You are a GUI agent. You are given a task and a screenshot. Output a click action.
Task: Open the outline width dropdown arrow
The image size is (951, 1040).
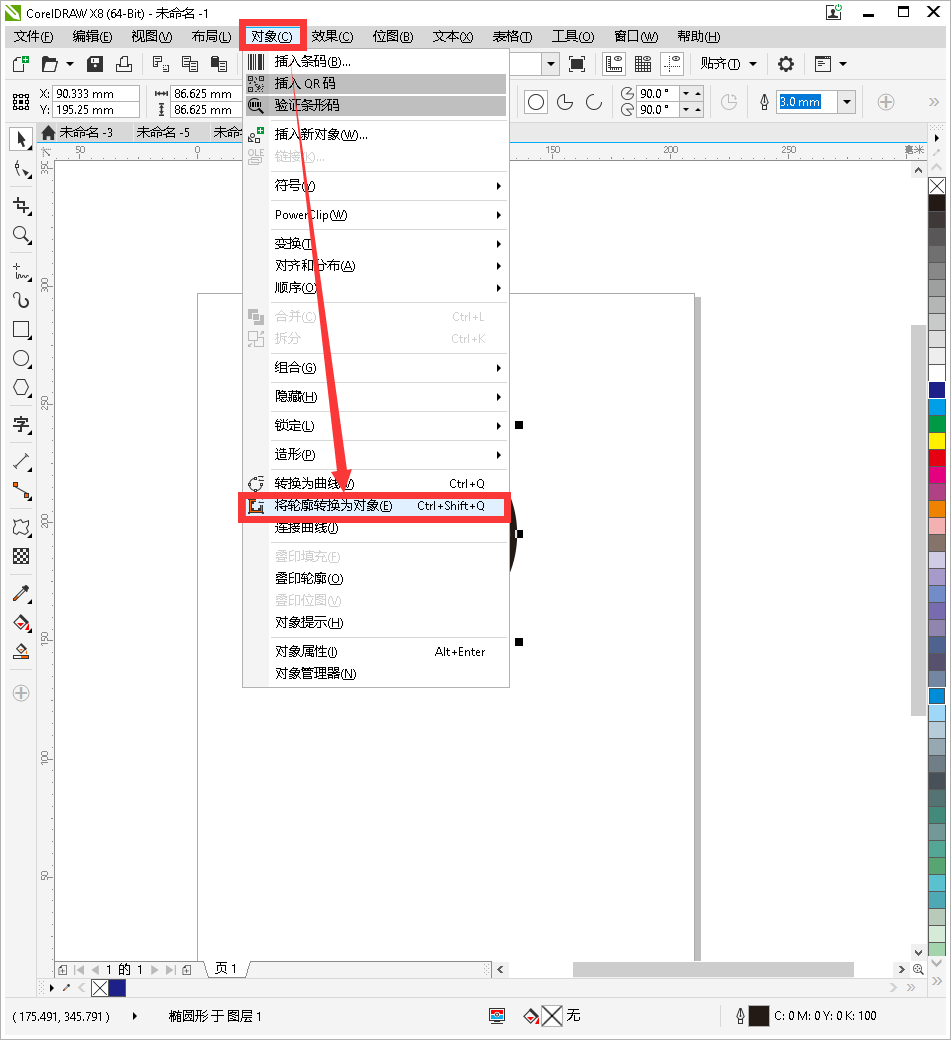pyautogui.click(x=847, y=102)
